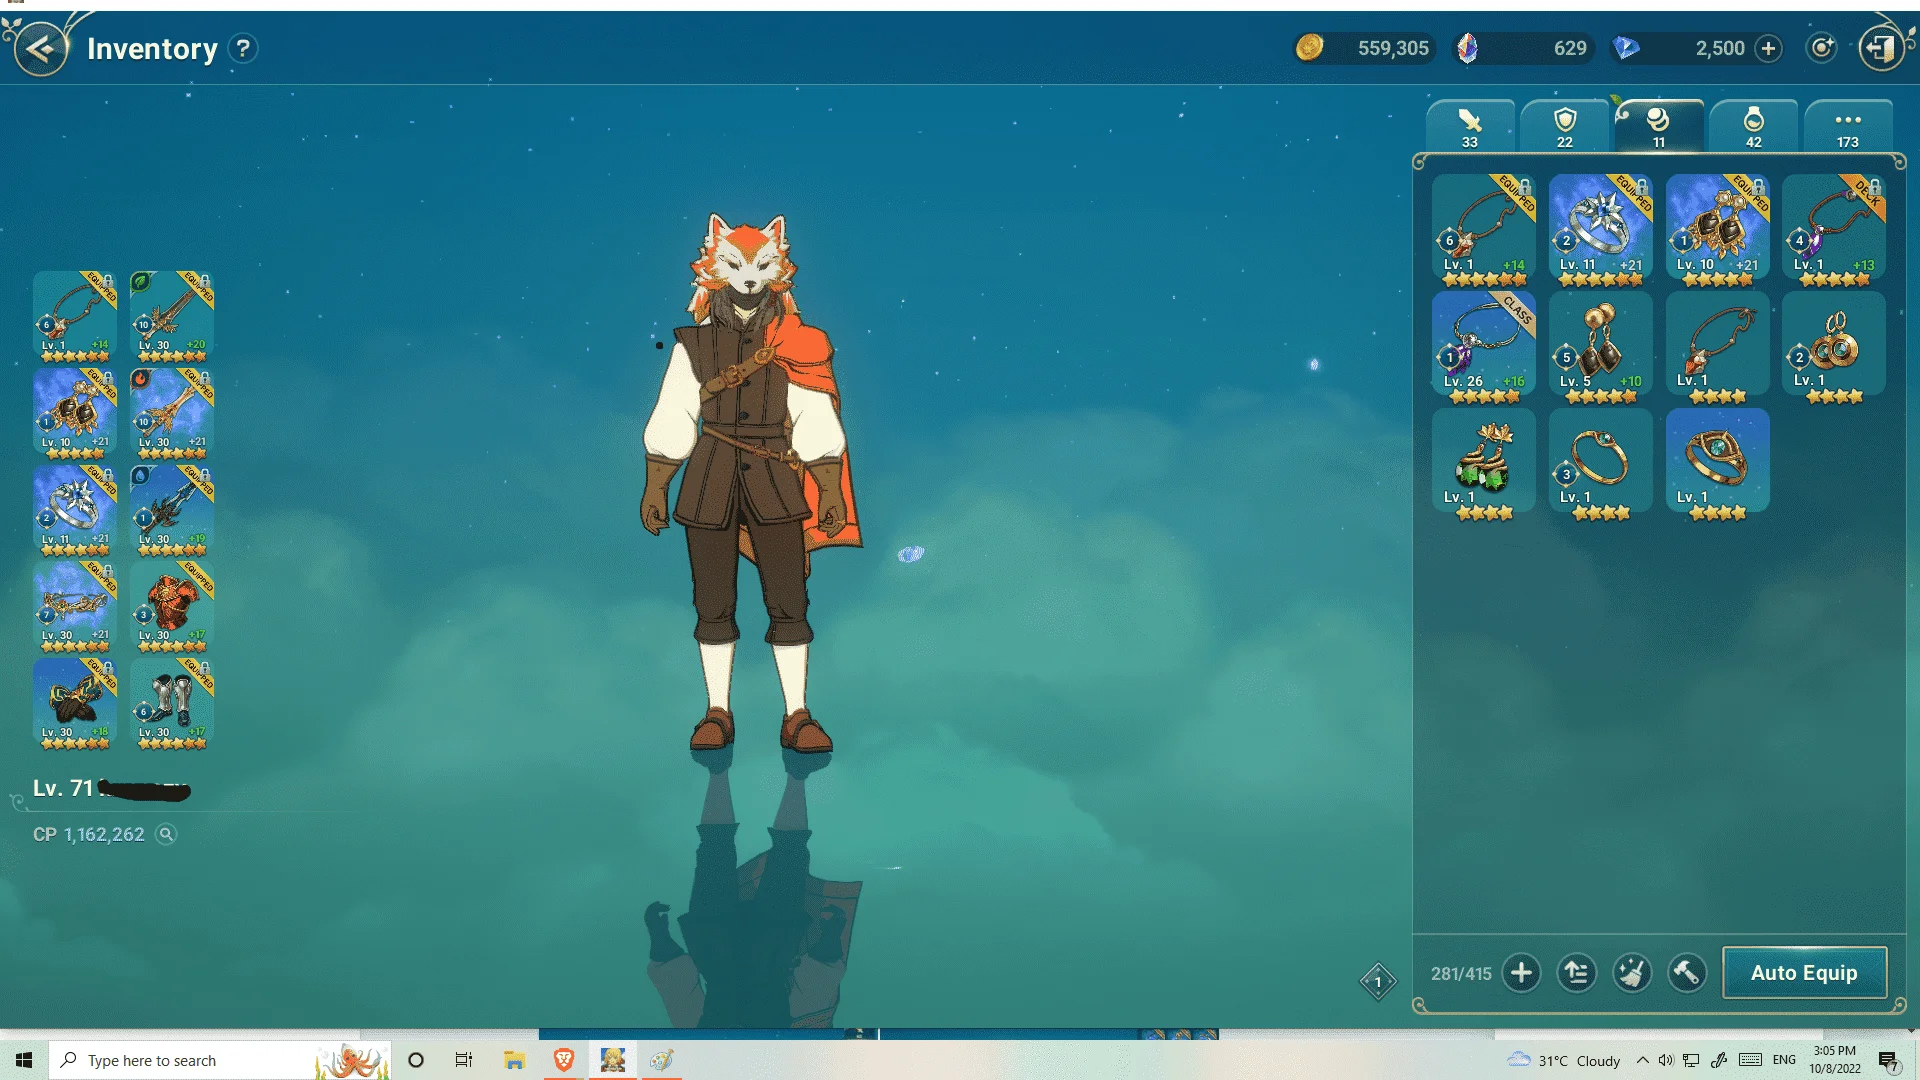This screenshot has height=1080, width=1920.
Task: Open the Inventory help question mark
Action: coord(243,48)
